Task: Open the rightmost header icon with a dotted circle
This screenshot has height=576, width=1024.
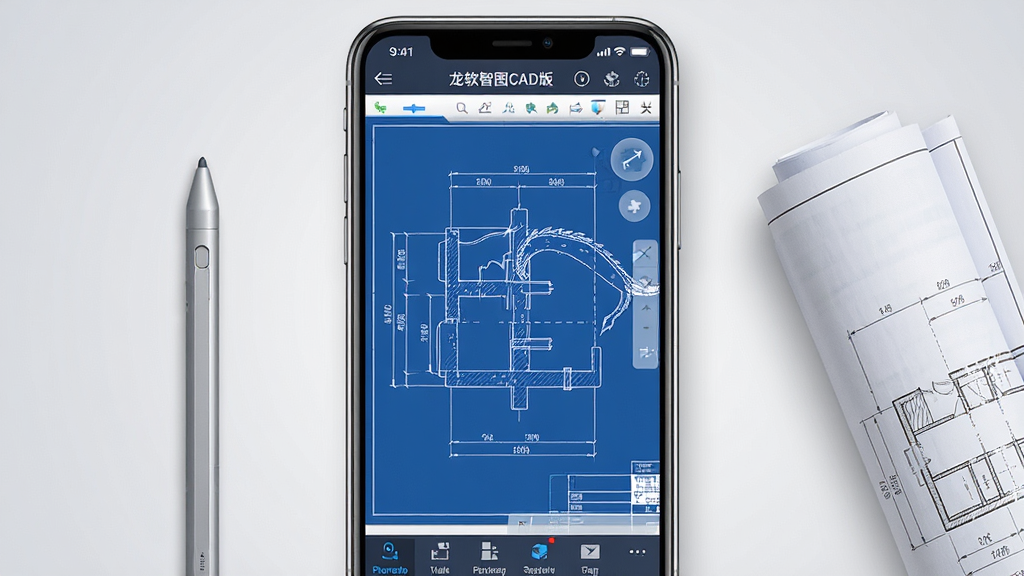Action: tap(642, 79)
